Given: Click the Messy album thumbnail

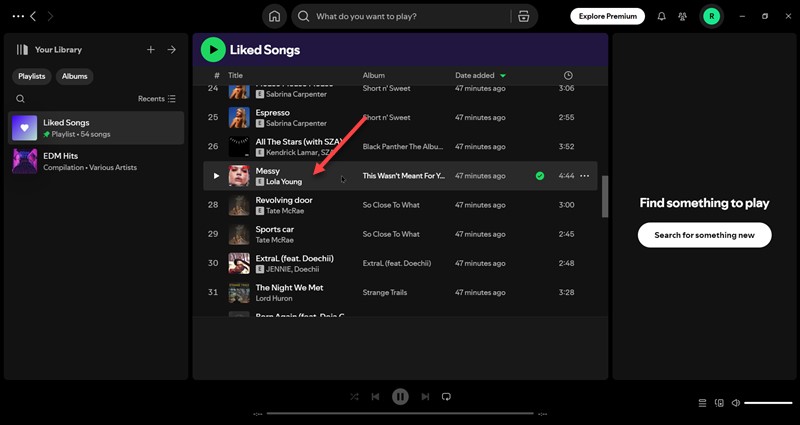Looking at the screenshot, I should tap(239, 176).
